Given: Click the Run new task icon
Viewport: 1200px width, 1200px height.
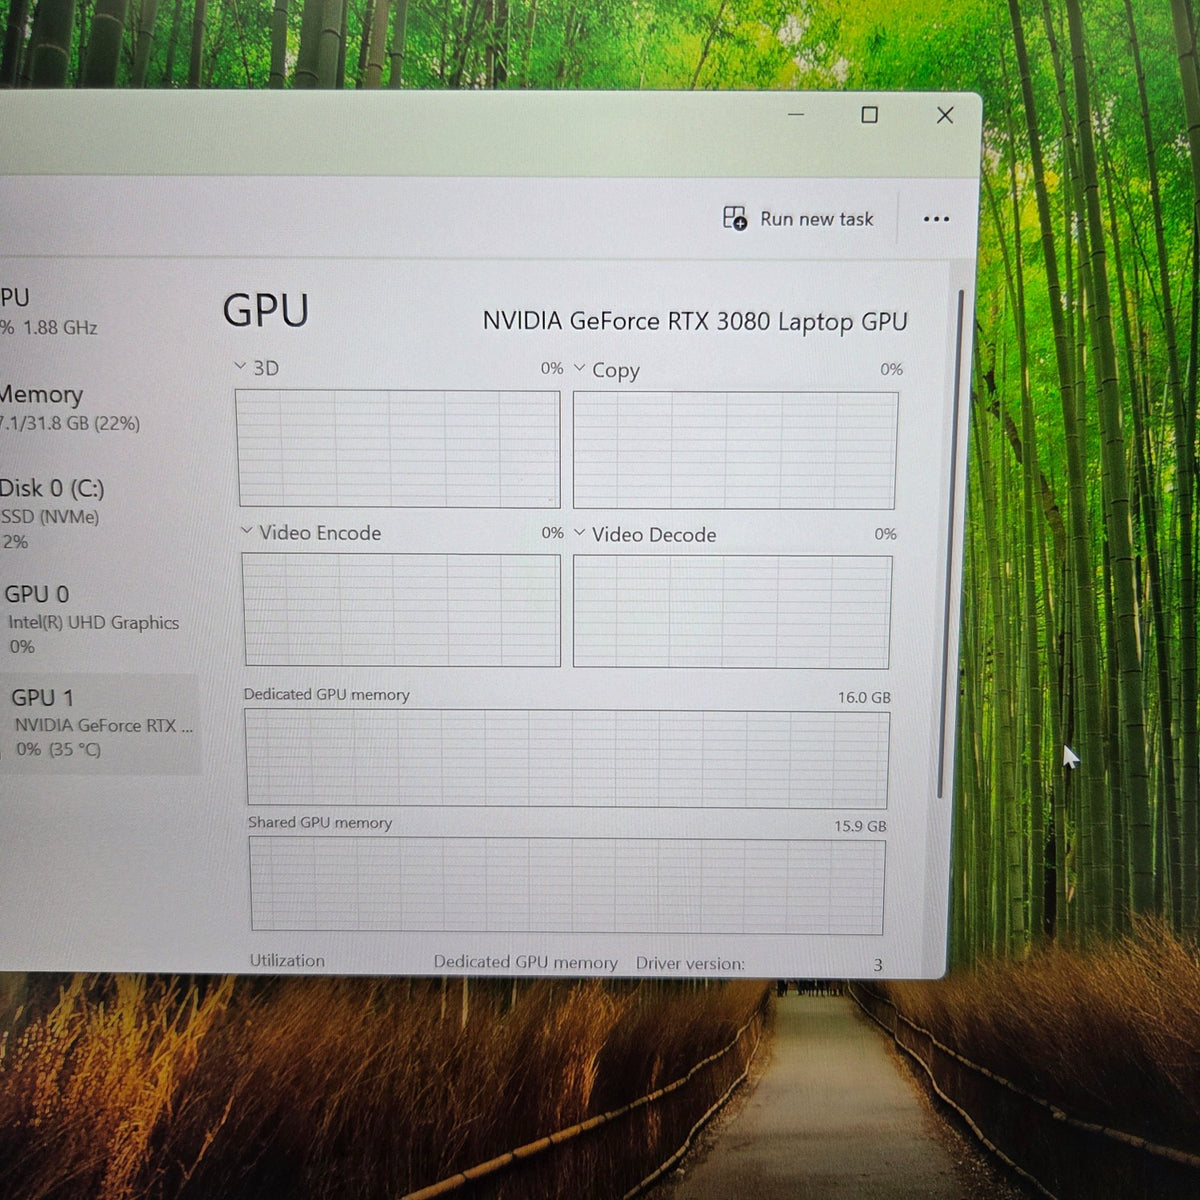Looking at the screenshot, I should [734, 218].
